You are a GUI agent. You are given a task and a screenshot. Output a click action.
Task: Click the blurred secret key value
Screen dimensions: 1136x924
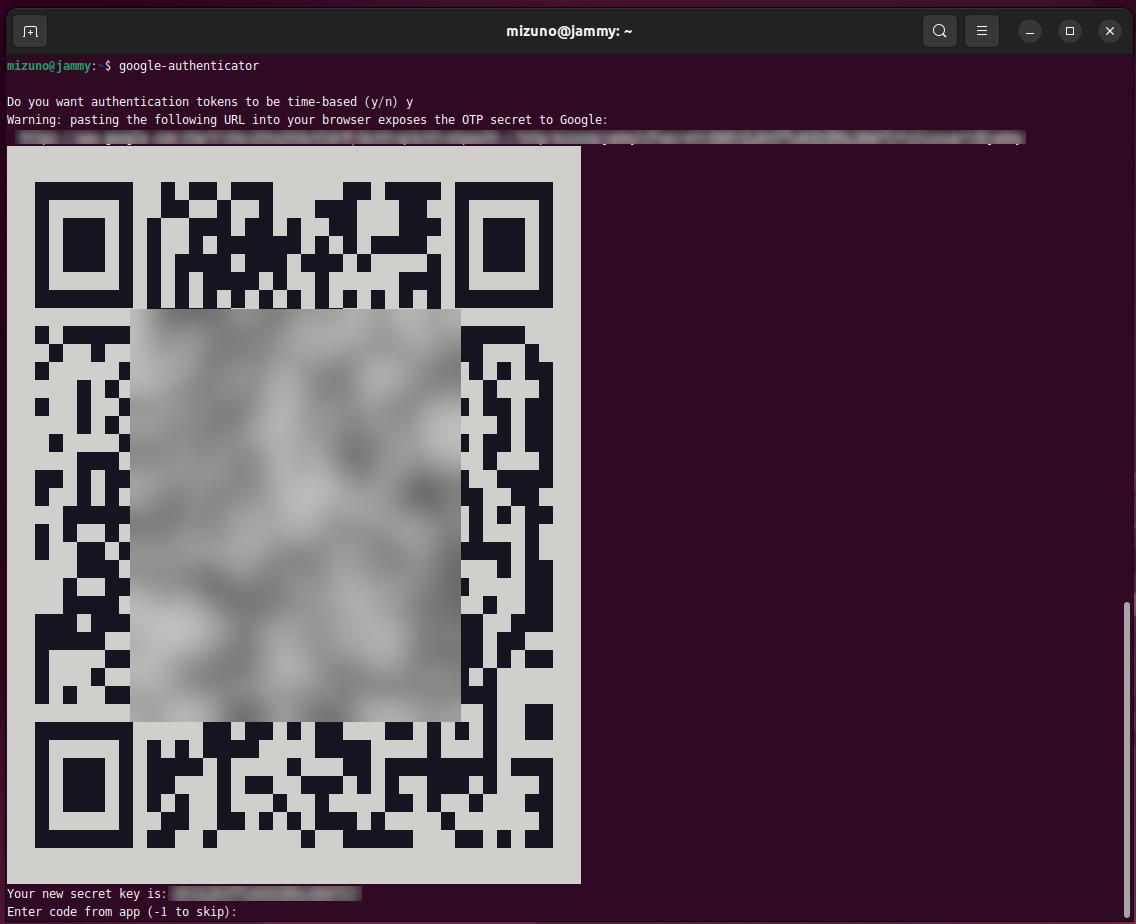[264, 894]
